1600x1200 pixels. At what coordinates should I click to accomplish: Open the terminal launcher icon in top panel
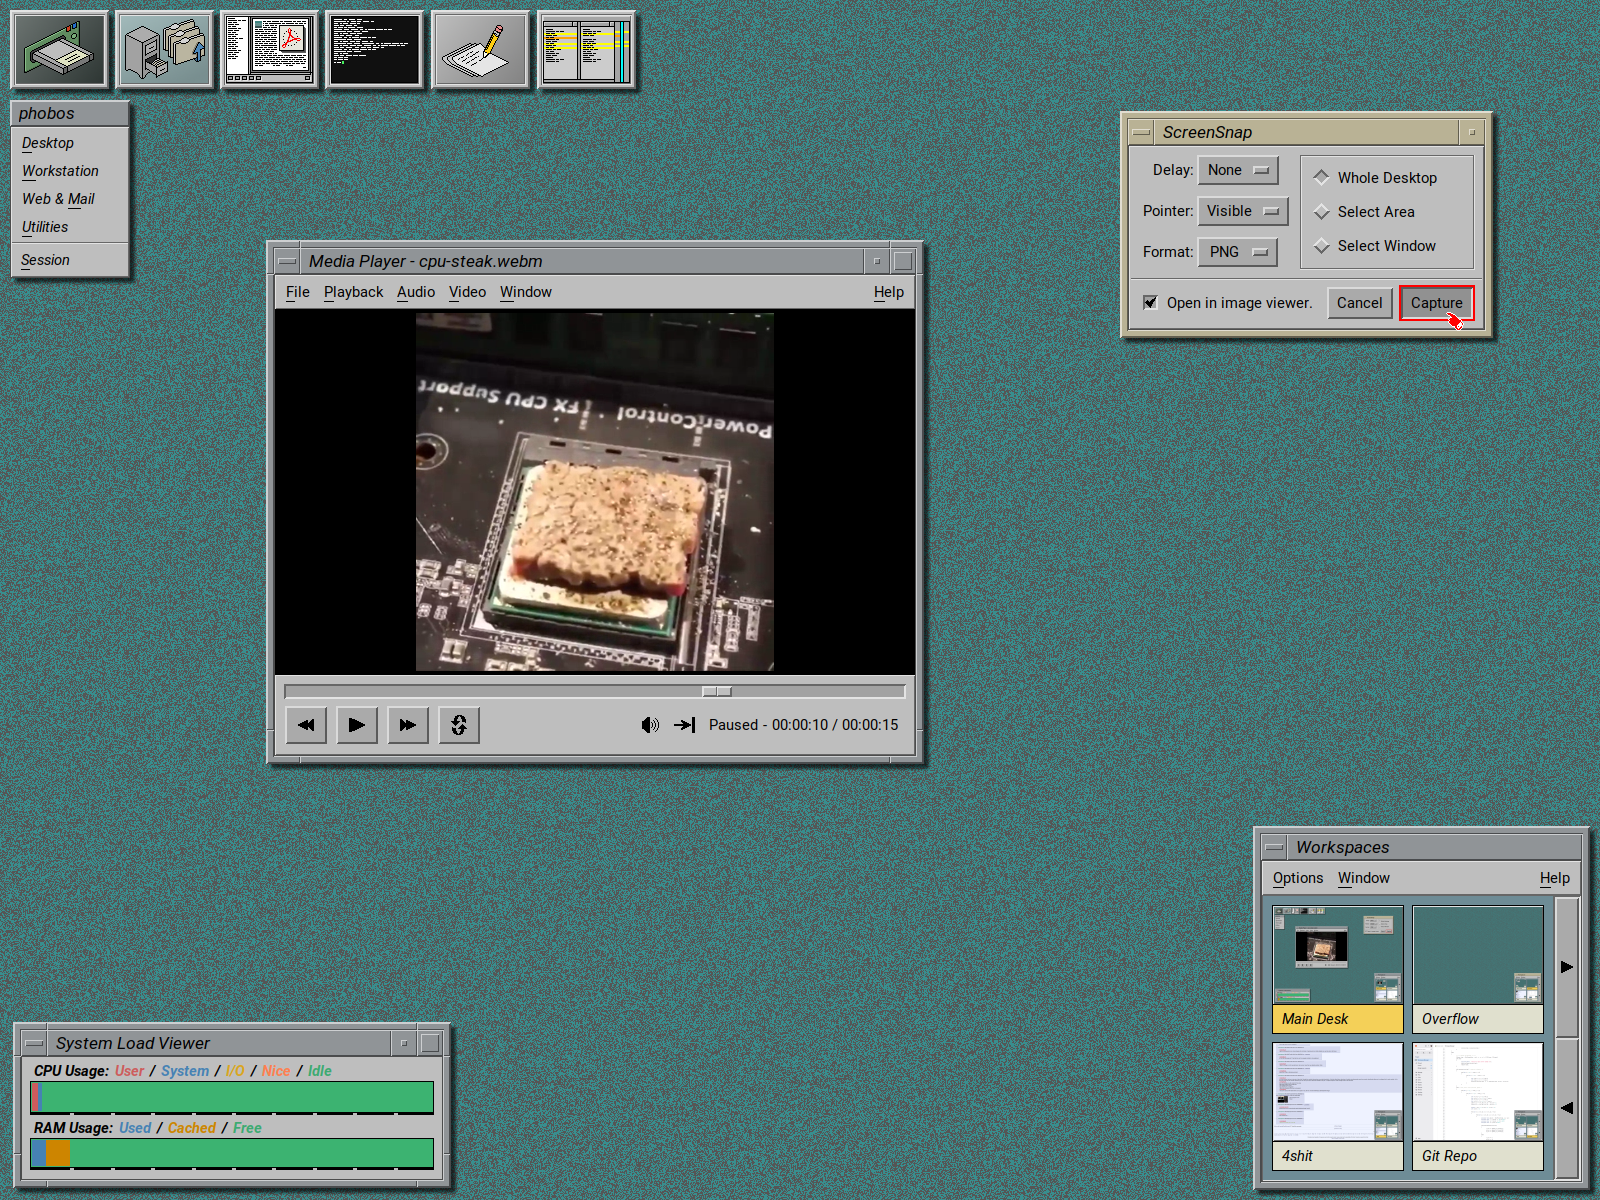tap(375, 49)
